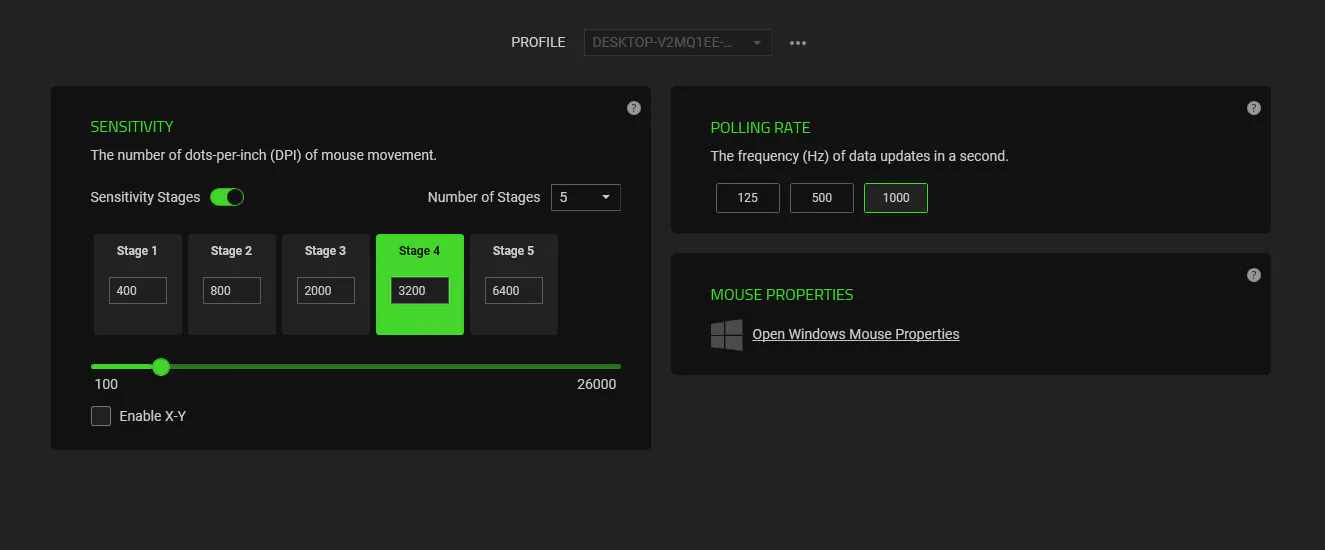The width and height of the screenshot is (1325, 550).
Task: Click the POLLING RATE heading
Action: (x=760, y=128)
